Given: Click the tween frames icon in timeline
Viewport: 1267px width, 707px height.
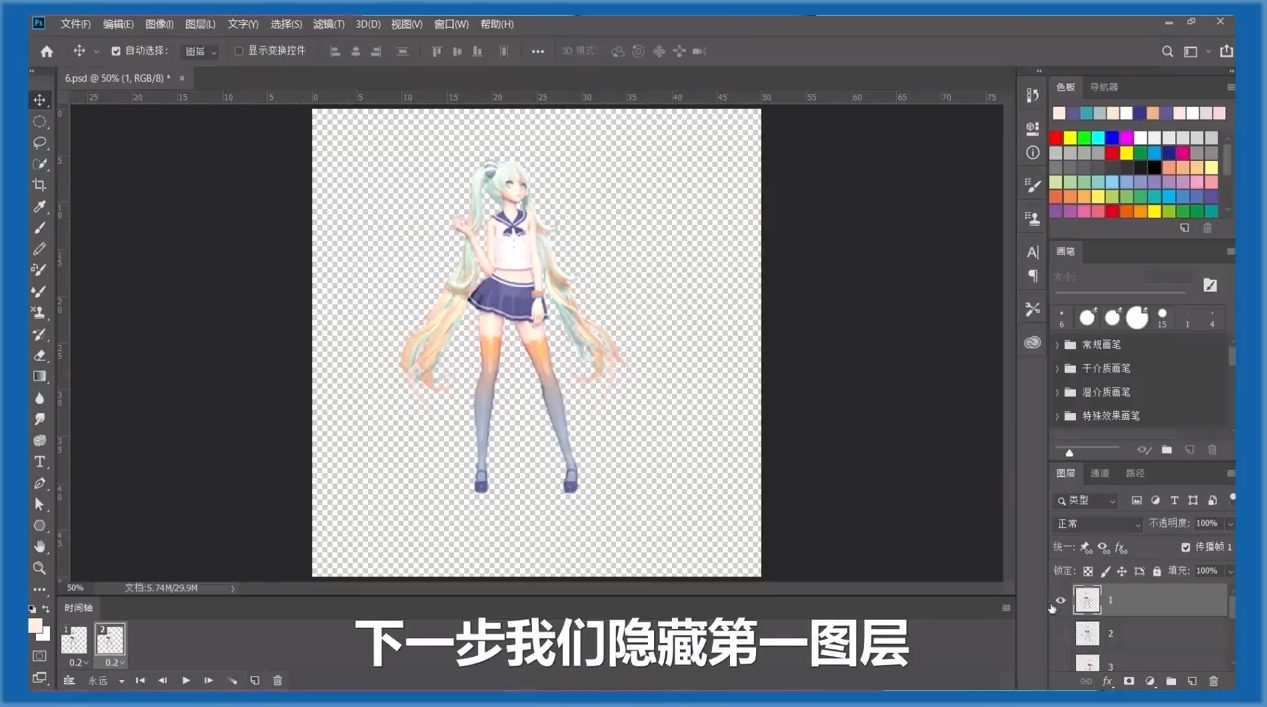Looking at the screenshot, I should [x=232, y=681].
